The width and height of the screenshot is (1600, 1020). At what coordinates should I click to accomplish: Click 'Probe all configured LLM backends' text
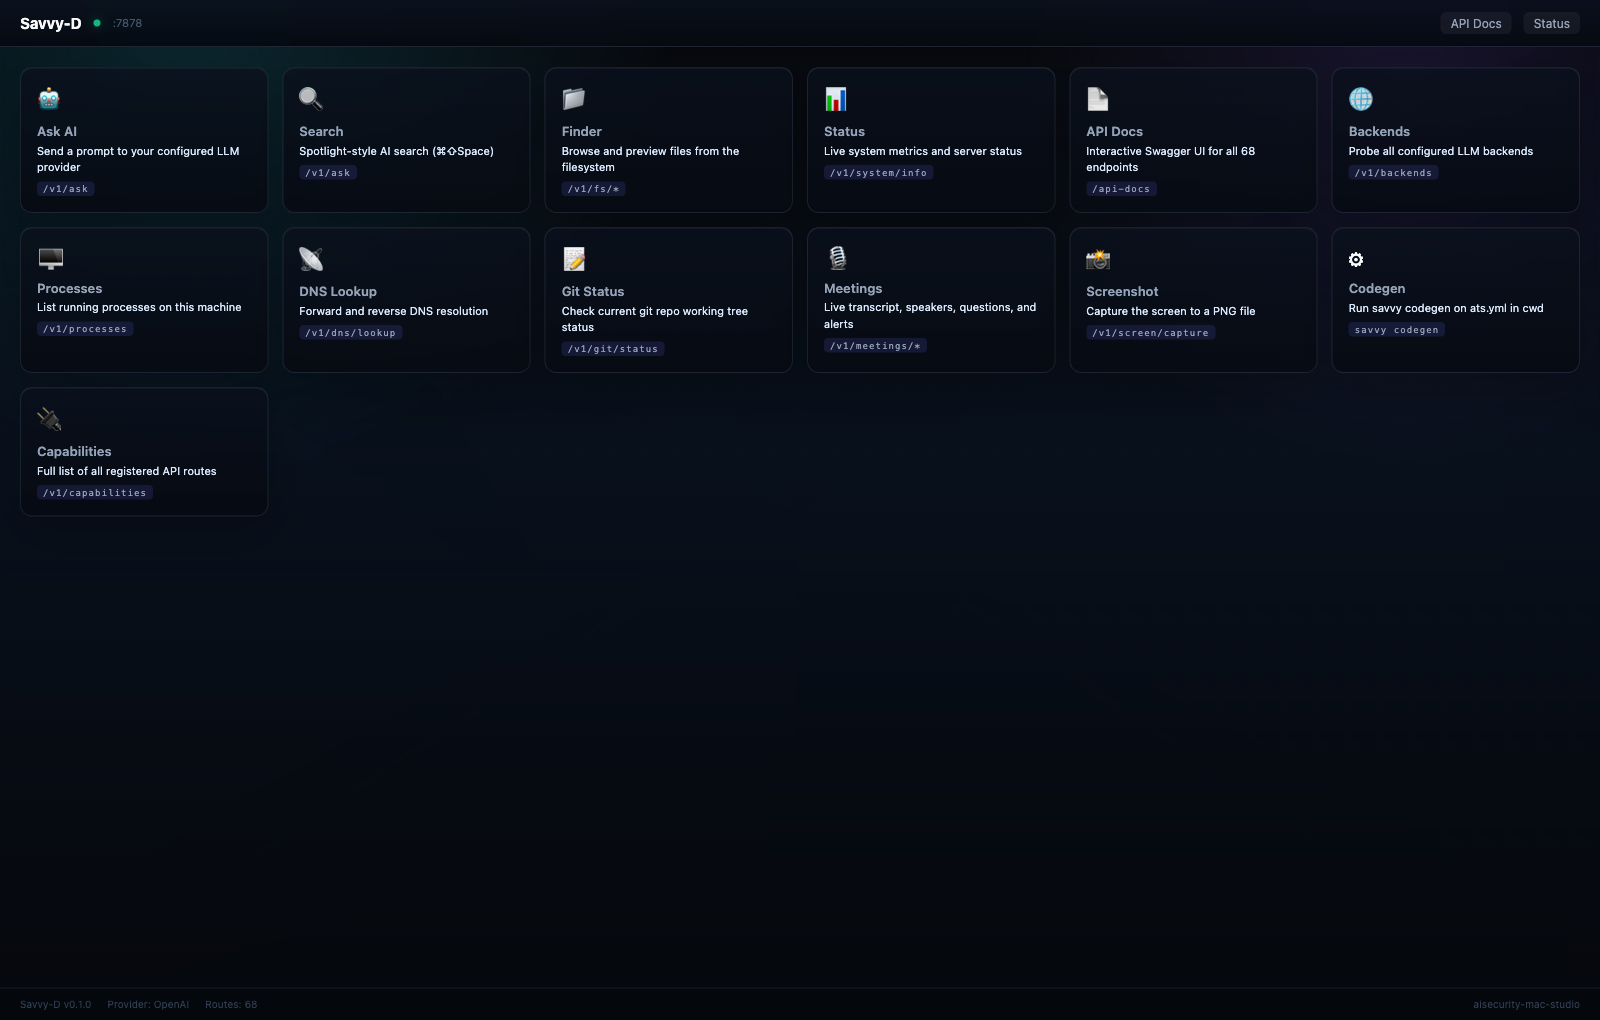pos(1440,151)
